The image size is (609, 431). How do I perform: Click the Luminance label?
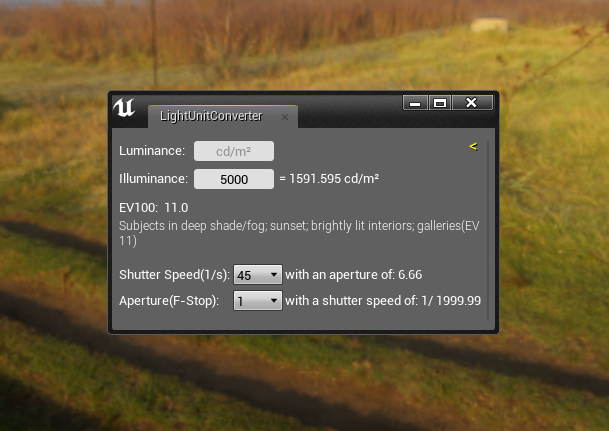152,151
